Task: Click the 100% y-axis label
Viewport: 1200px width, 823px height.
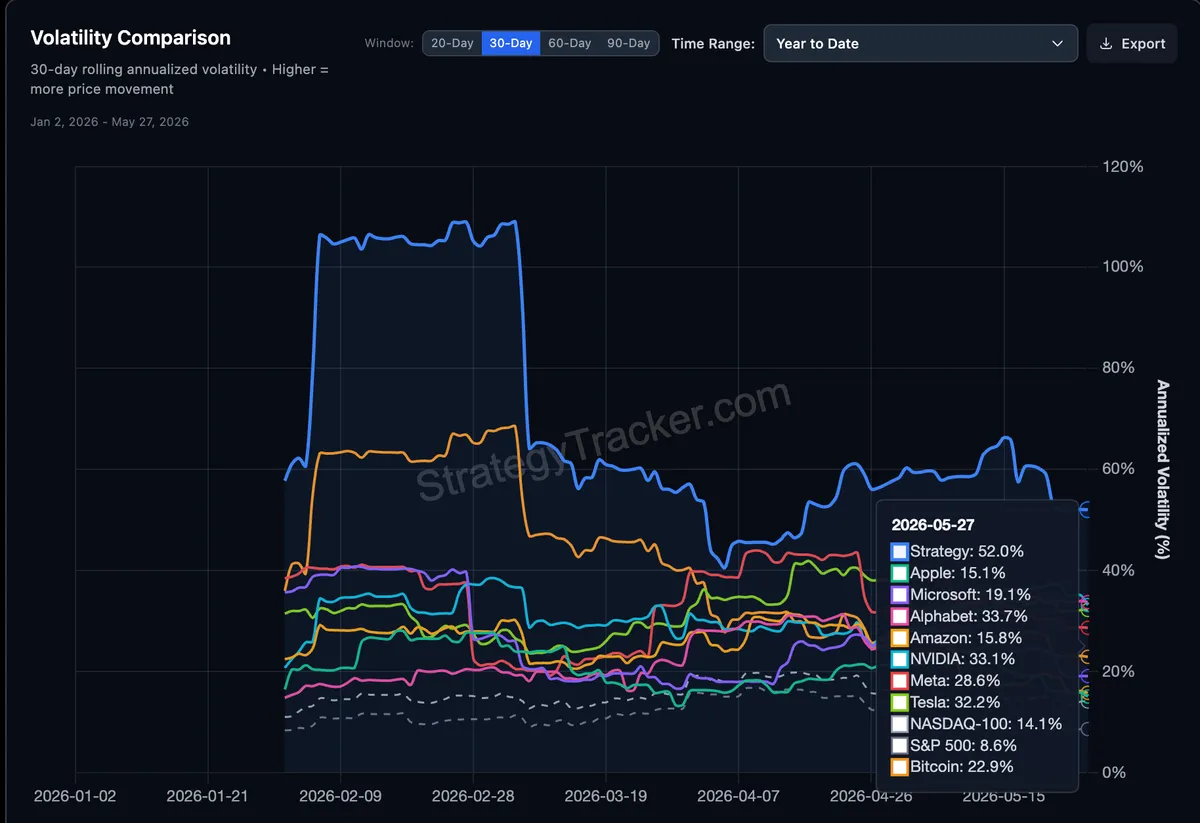Action: click(x=1122, y=267)
